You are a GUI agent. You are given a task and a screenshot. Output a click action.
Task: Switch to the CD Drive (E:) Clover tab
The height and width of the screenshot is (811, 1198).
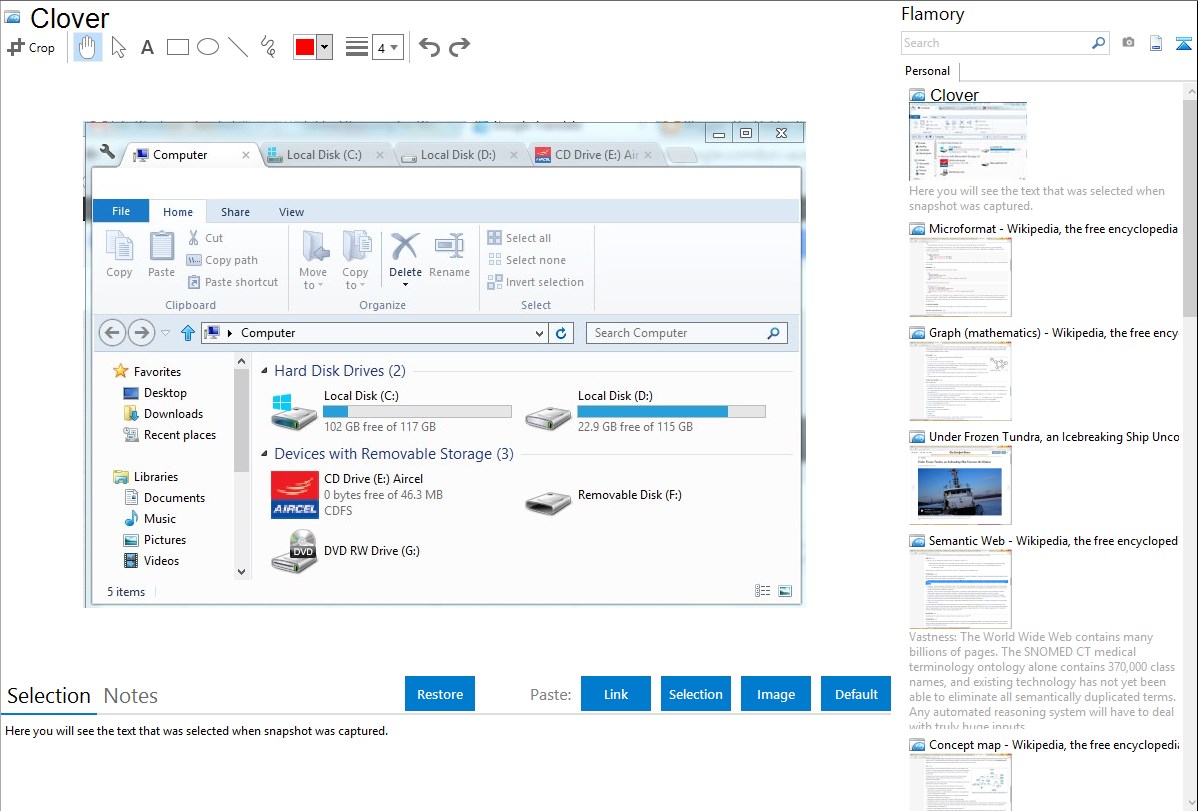coord(596,154)
